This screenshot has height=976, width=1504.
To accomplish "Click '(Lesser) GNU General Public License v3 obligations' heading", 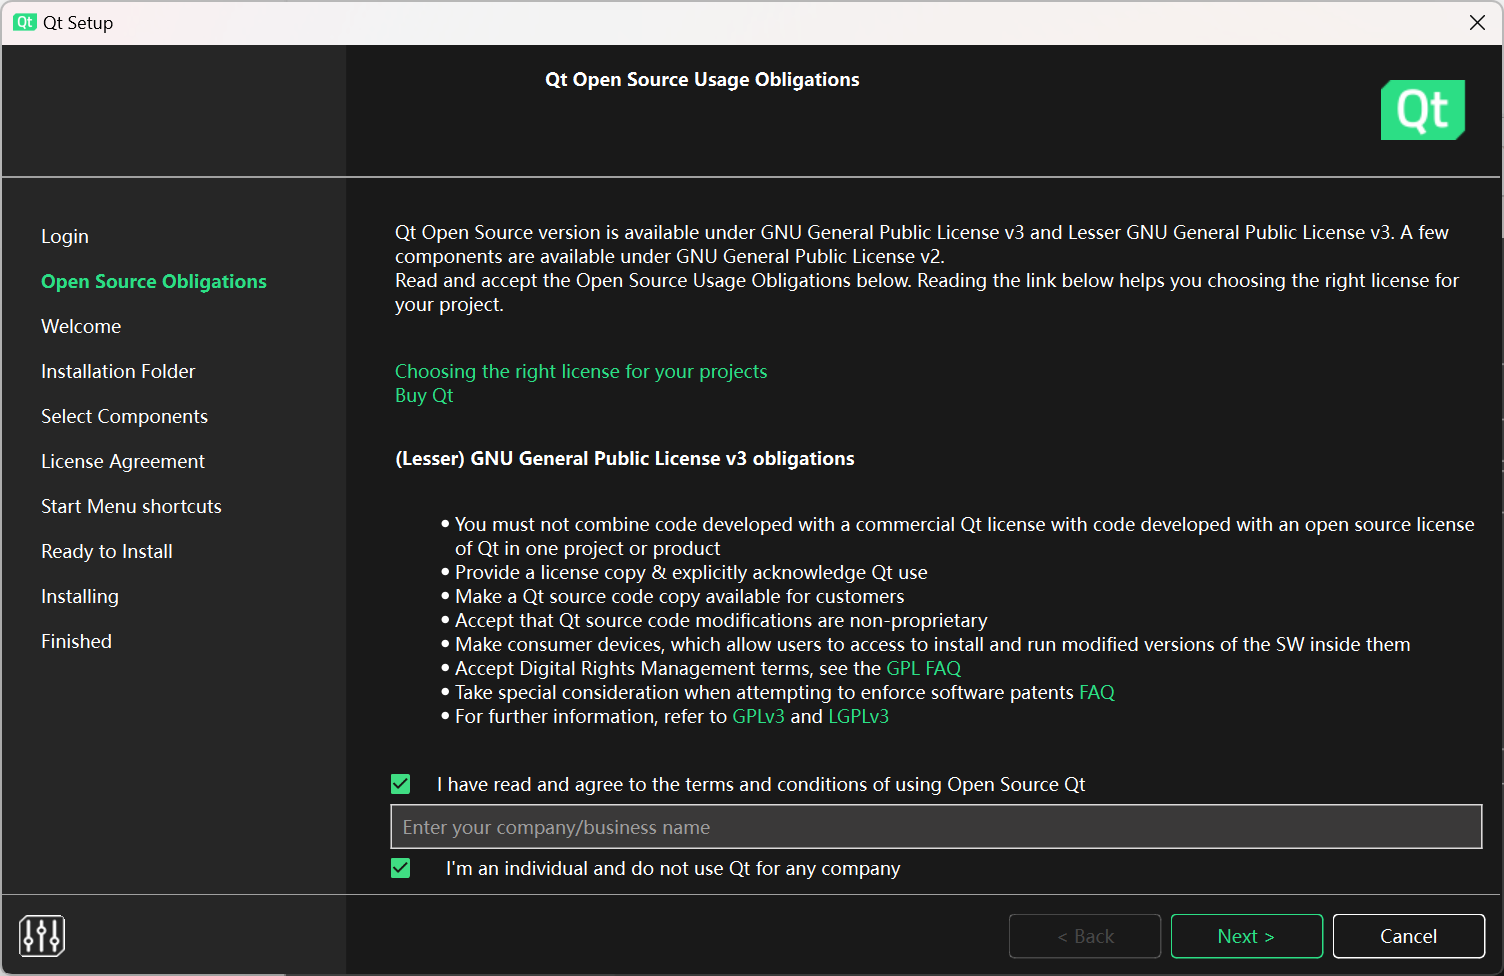I will (x=625, y=458).
